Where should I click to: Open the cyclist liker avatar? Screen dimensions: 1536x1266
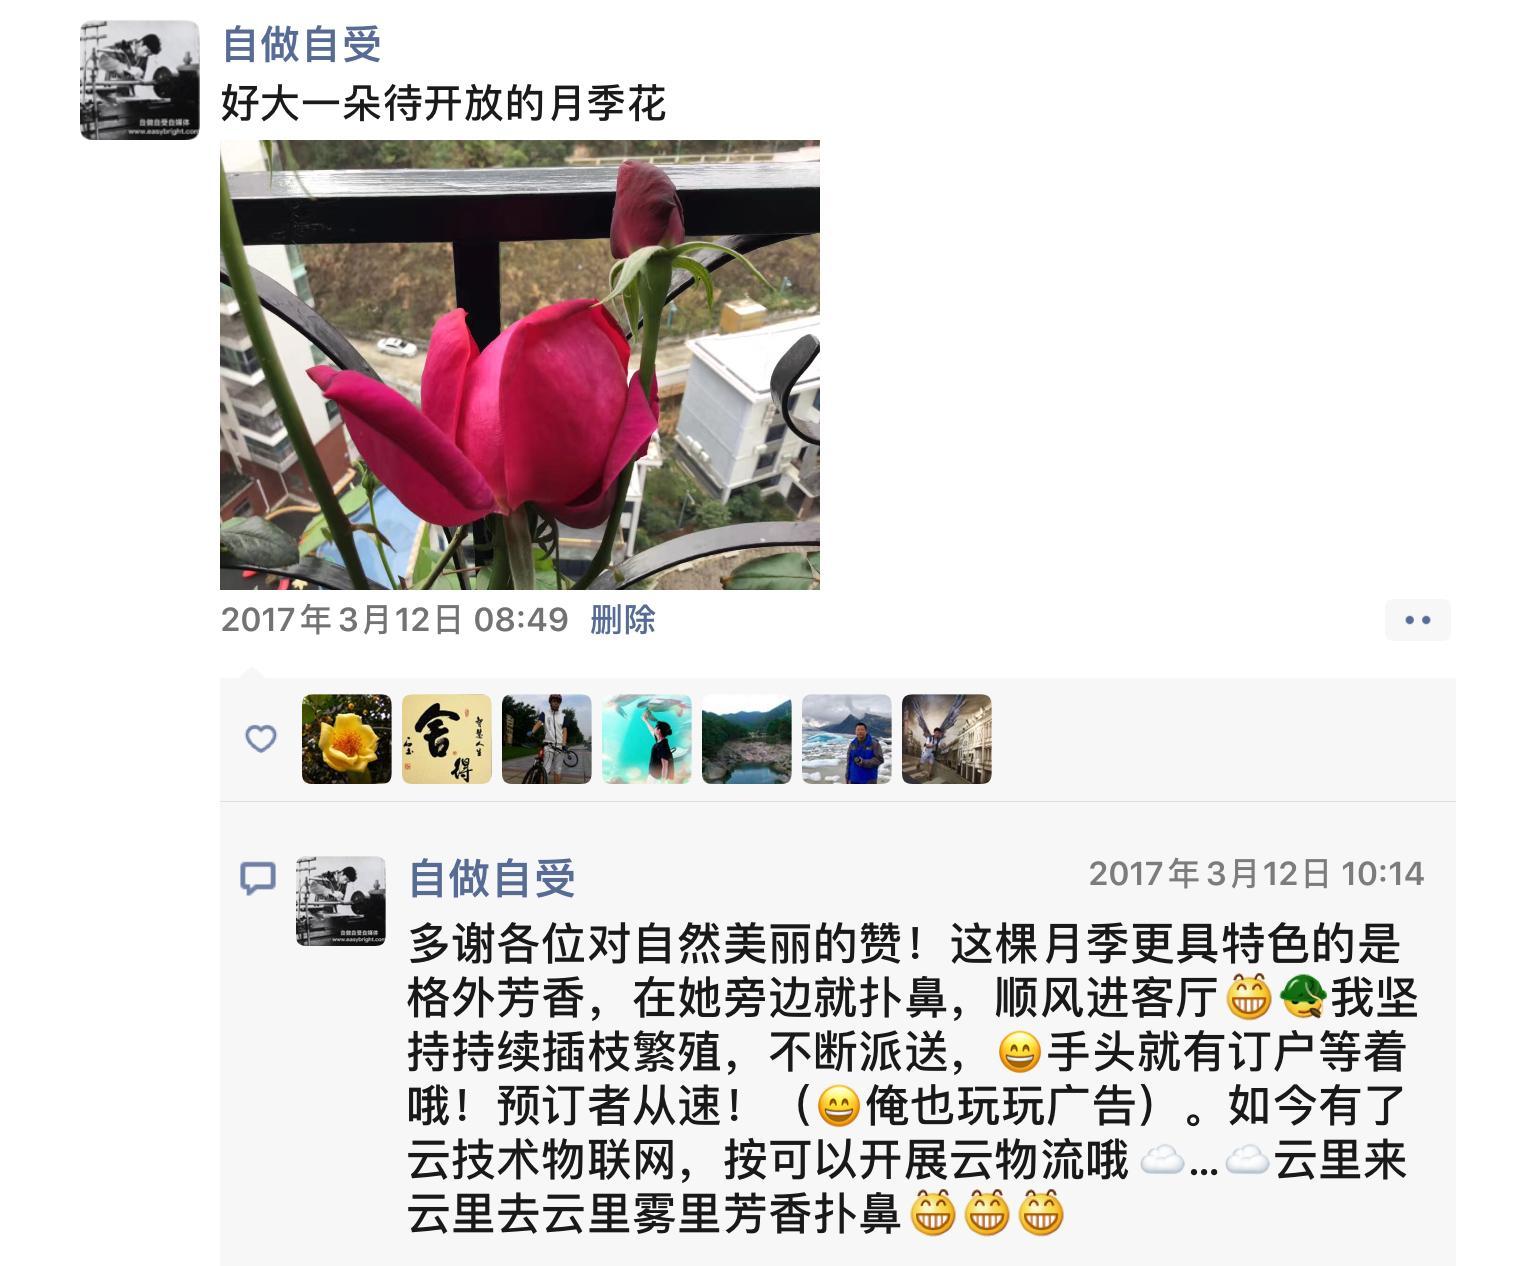(x=547, y=739)
